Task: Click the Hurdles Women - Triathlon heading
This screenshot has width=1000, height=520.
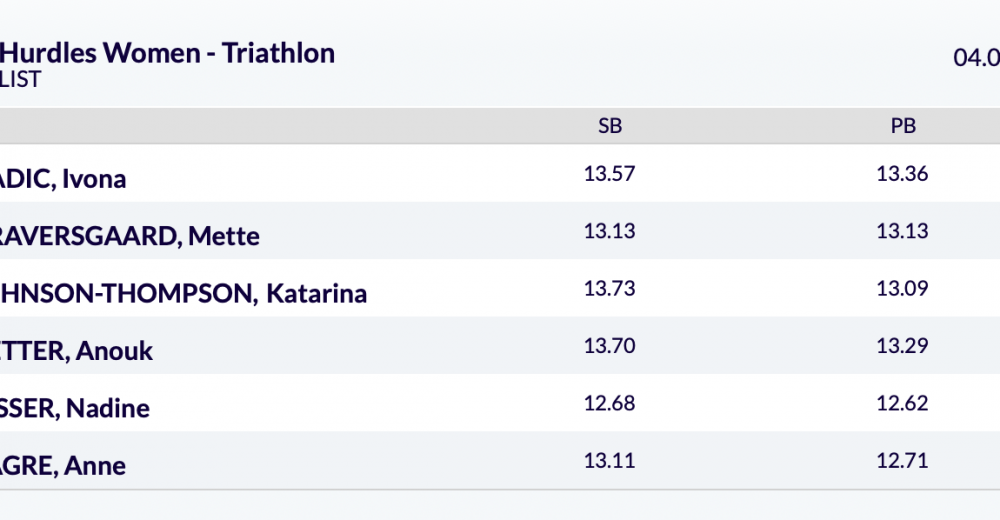Action: click(x=168, y=53)
